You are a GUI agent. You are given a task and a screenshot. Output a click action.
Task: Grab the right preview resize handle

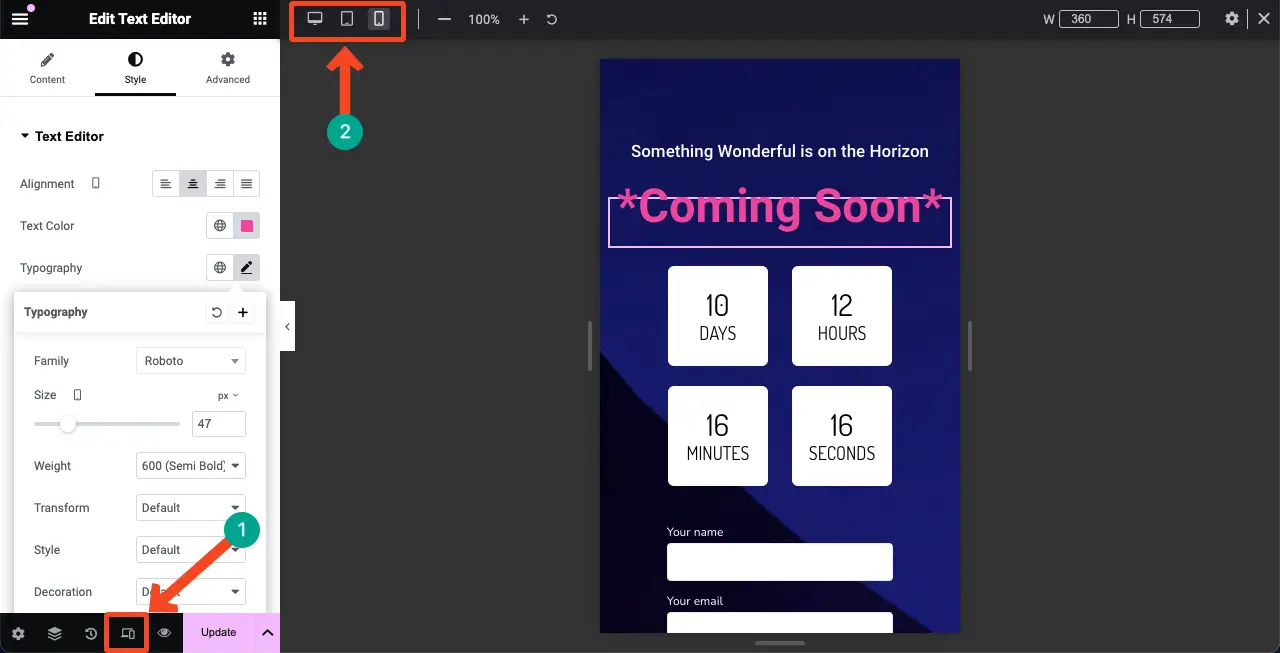[970, 346]
